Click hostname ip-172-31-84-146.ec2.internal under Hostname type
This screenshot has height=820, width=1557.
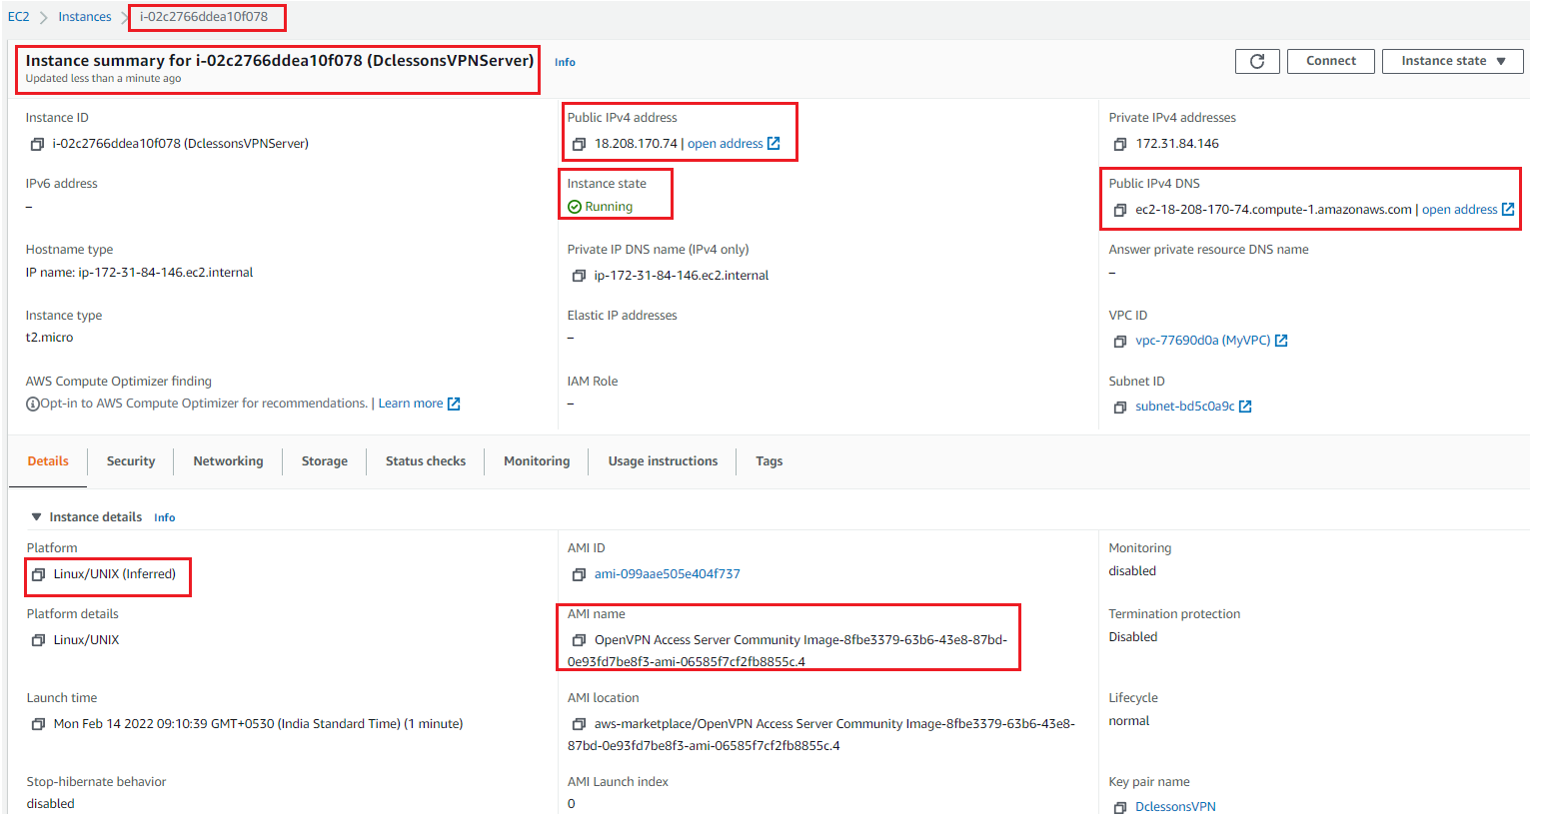point(166,273)
